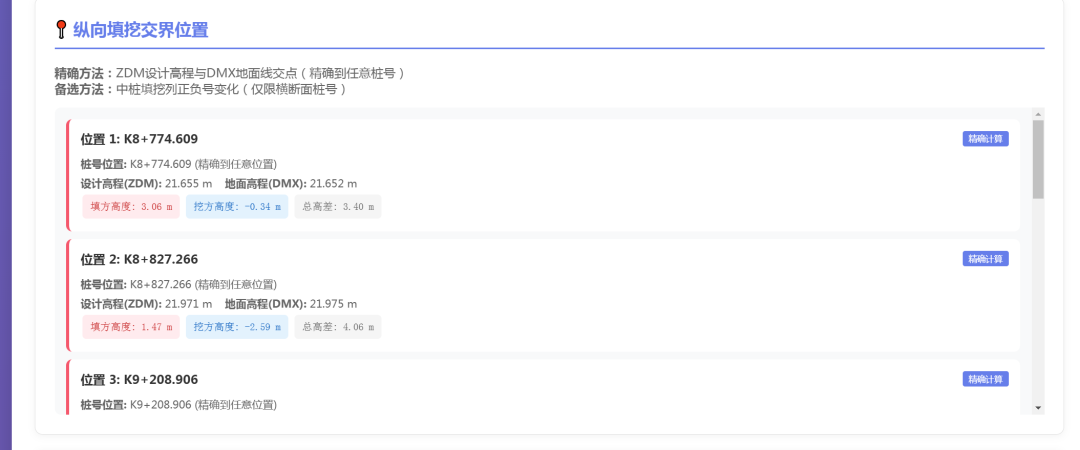The height and width of the screenshot is (450, 1080).
Task: Click the 精确计算 badge on 位置 2
Action: (x=985, y=258)
